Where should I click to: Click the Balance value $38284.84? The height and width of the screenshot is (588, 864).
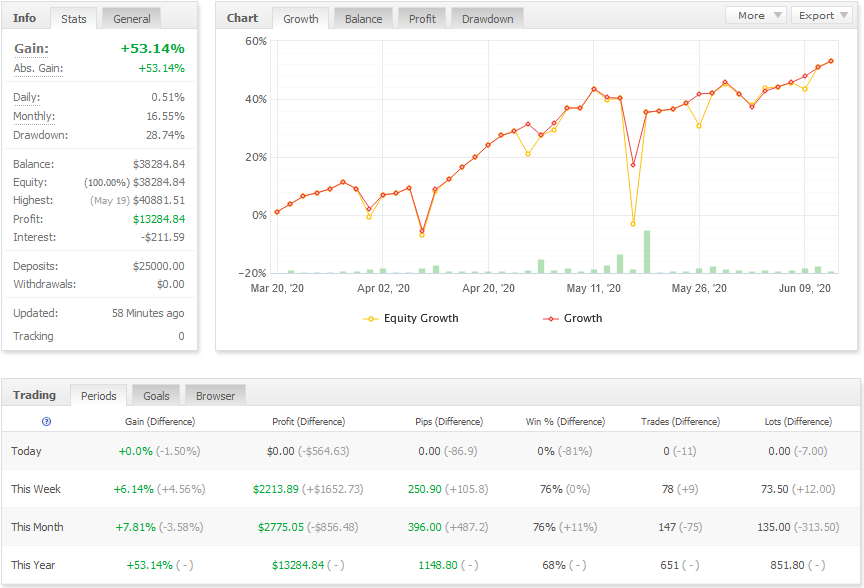click(159, 164)
